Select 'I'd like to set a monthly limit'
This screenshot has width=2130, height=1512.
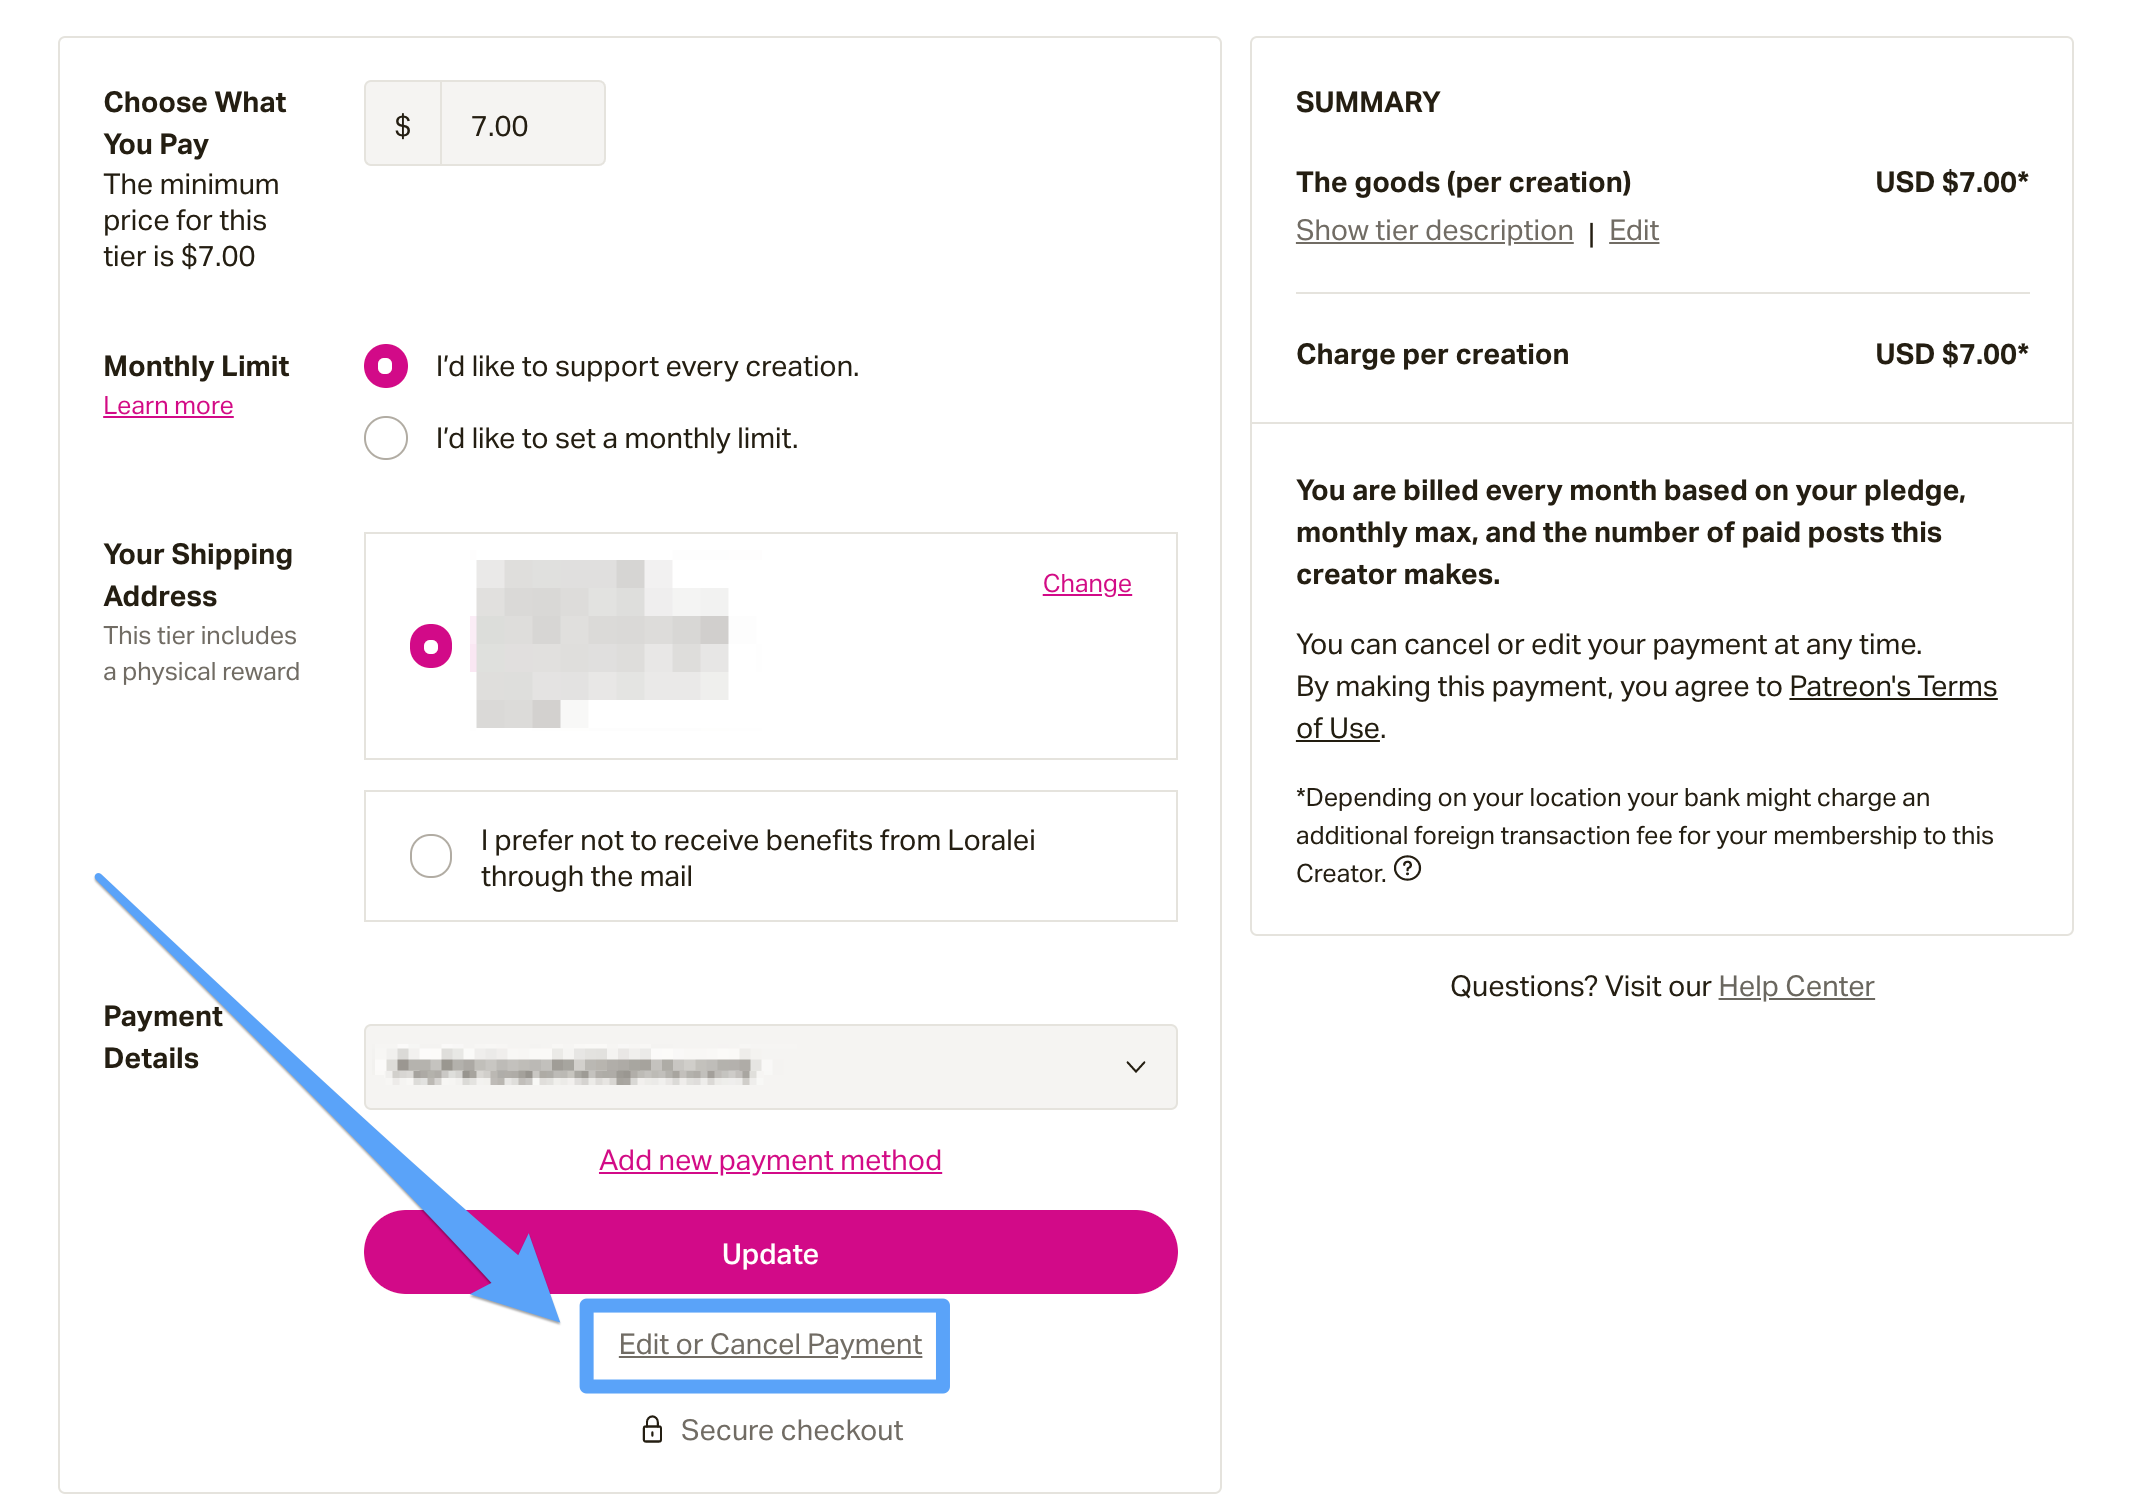[x=384, y=437]
